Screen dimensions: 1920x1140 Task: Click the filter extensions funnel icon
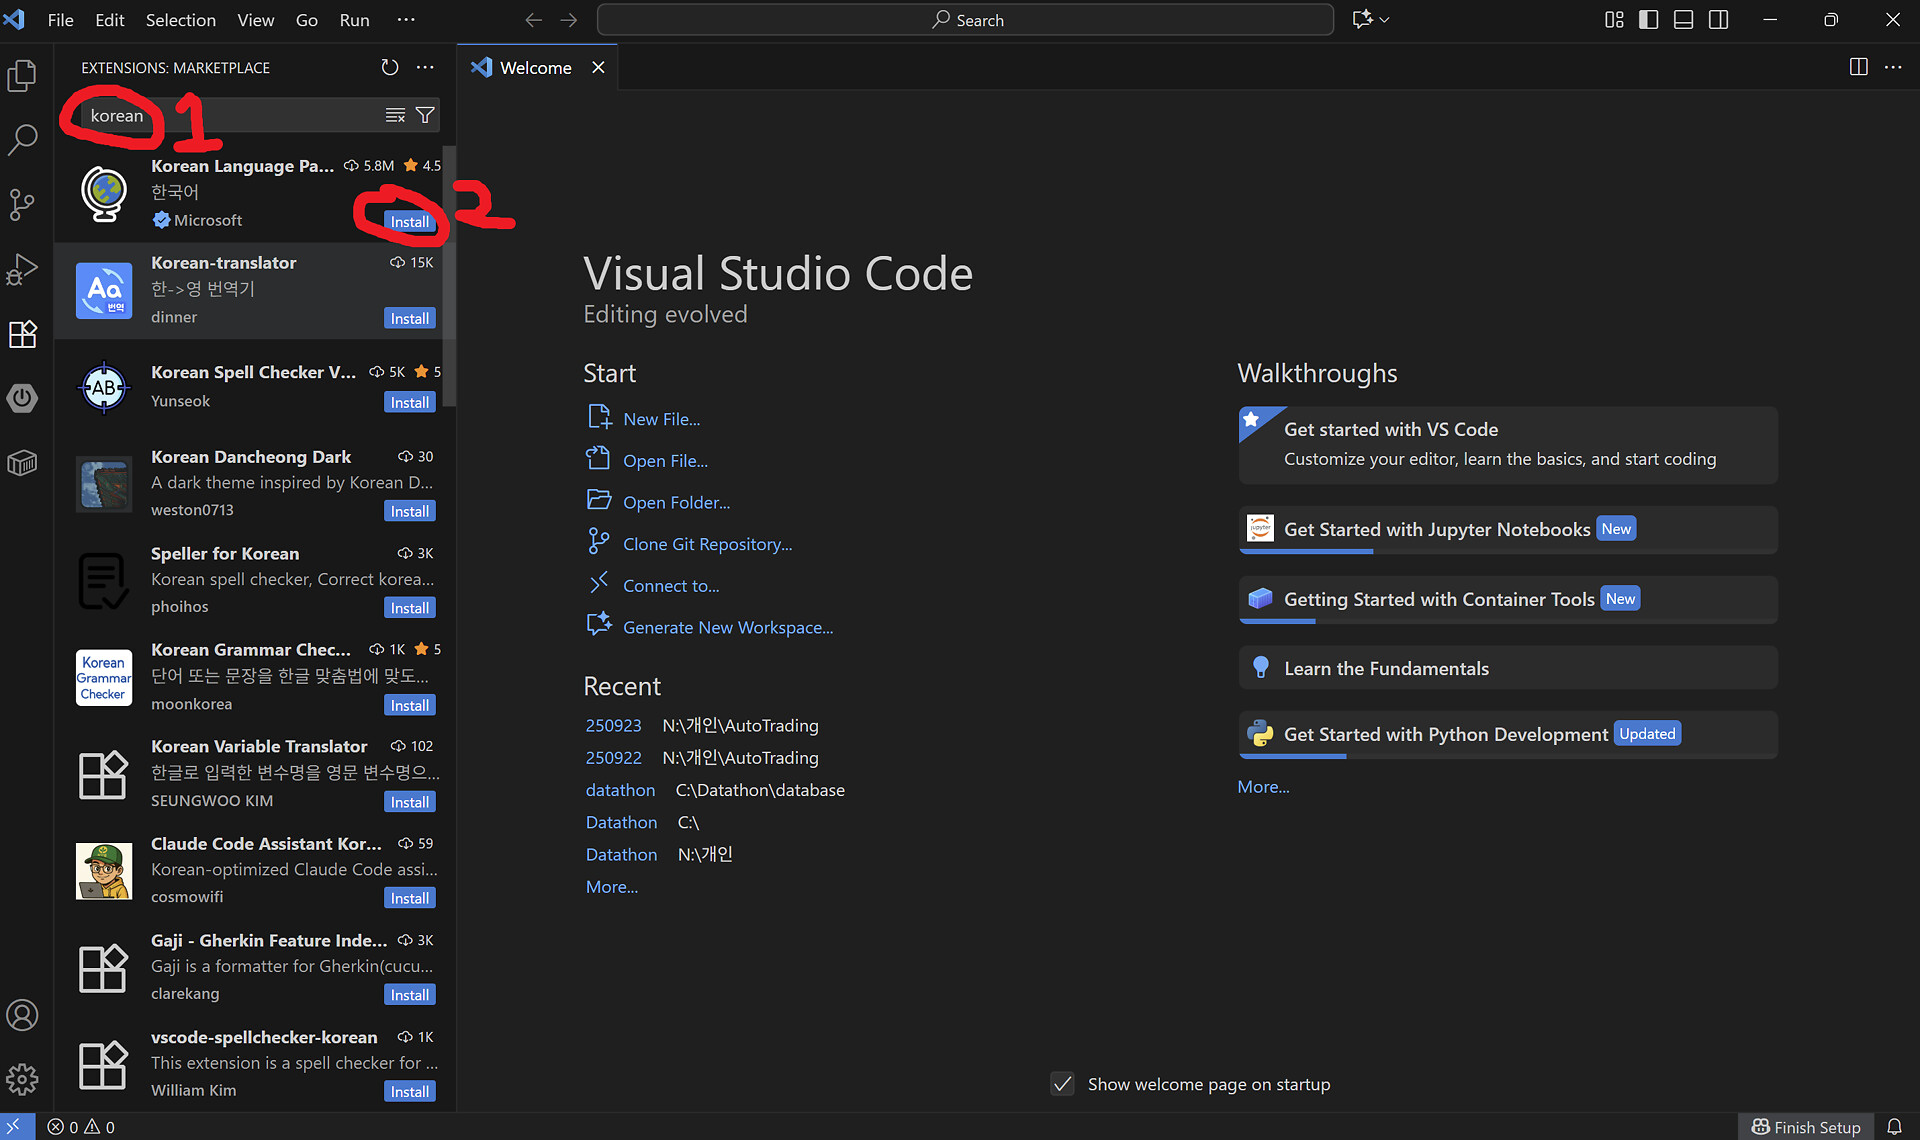point(425,115)
